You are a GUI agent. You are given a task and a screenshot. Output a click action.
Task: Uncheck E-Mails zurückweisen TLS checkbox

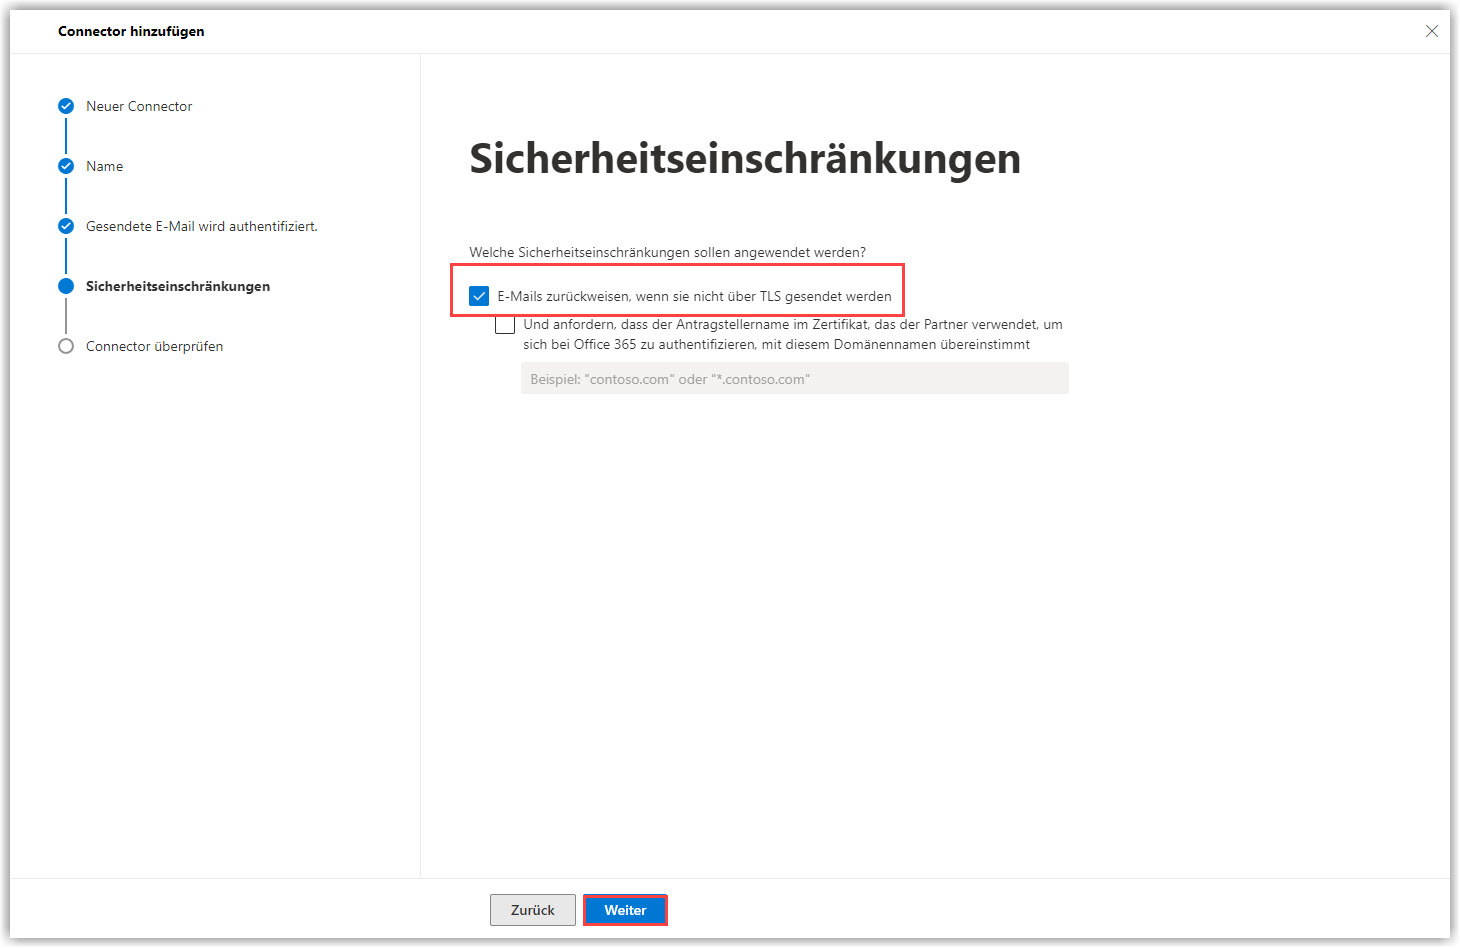click(x=479, y=296)
